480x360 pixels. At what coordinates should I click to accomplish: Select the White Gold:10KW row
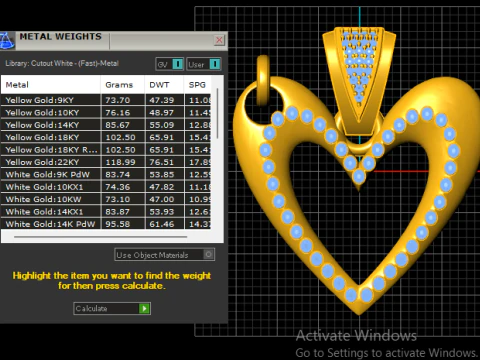106,199
